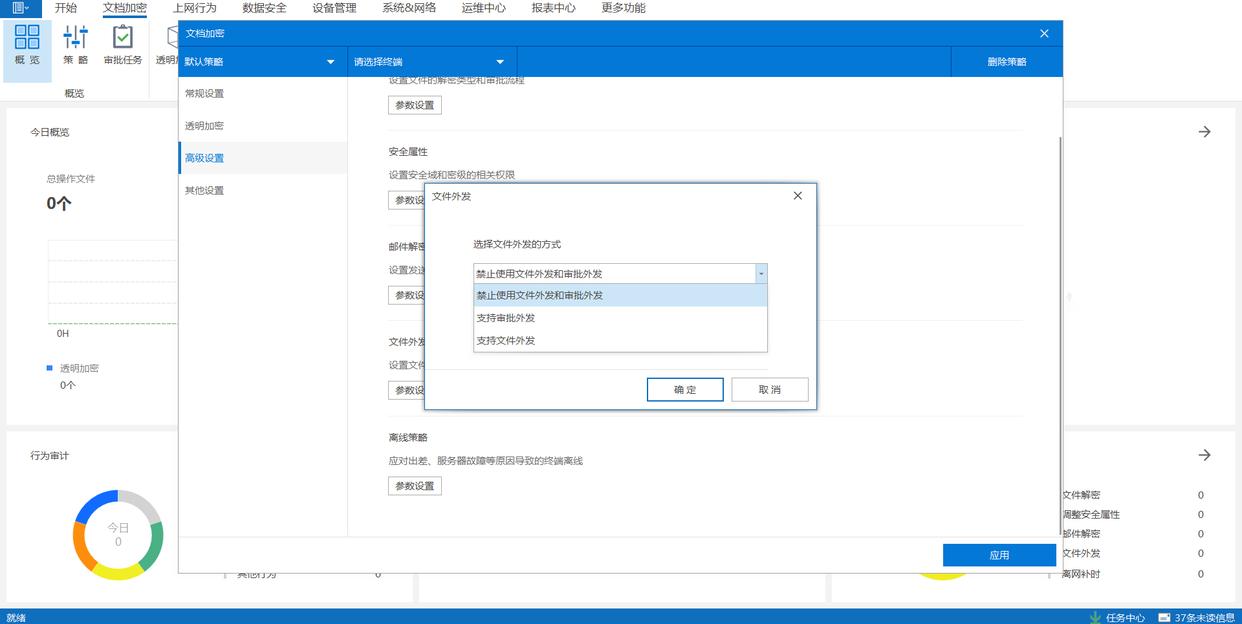This screenshot has width=1242, height=624.
Task: Click the arrow icon in lower right panel
Action: coord(1204,455)
